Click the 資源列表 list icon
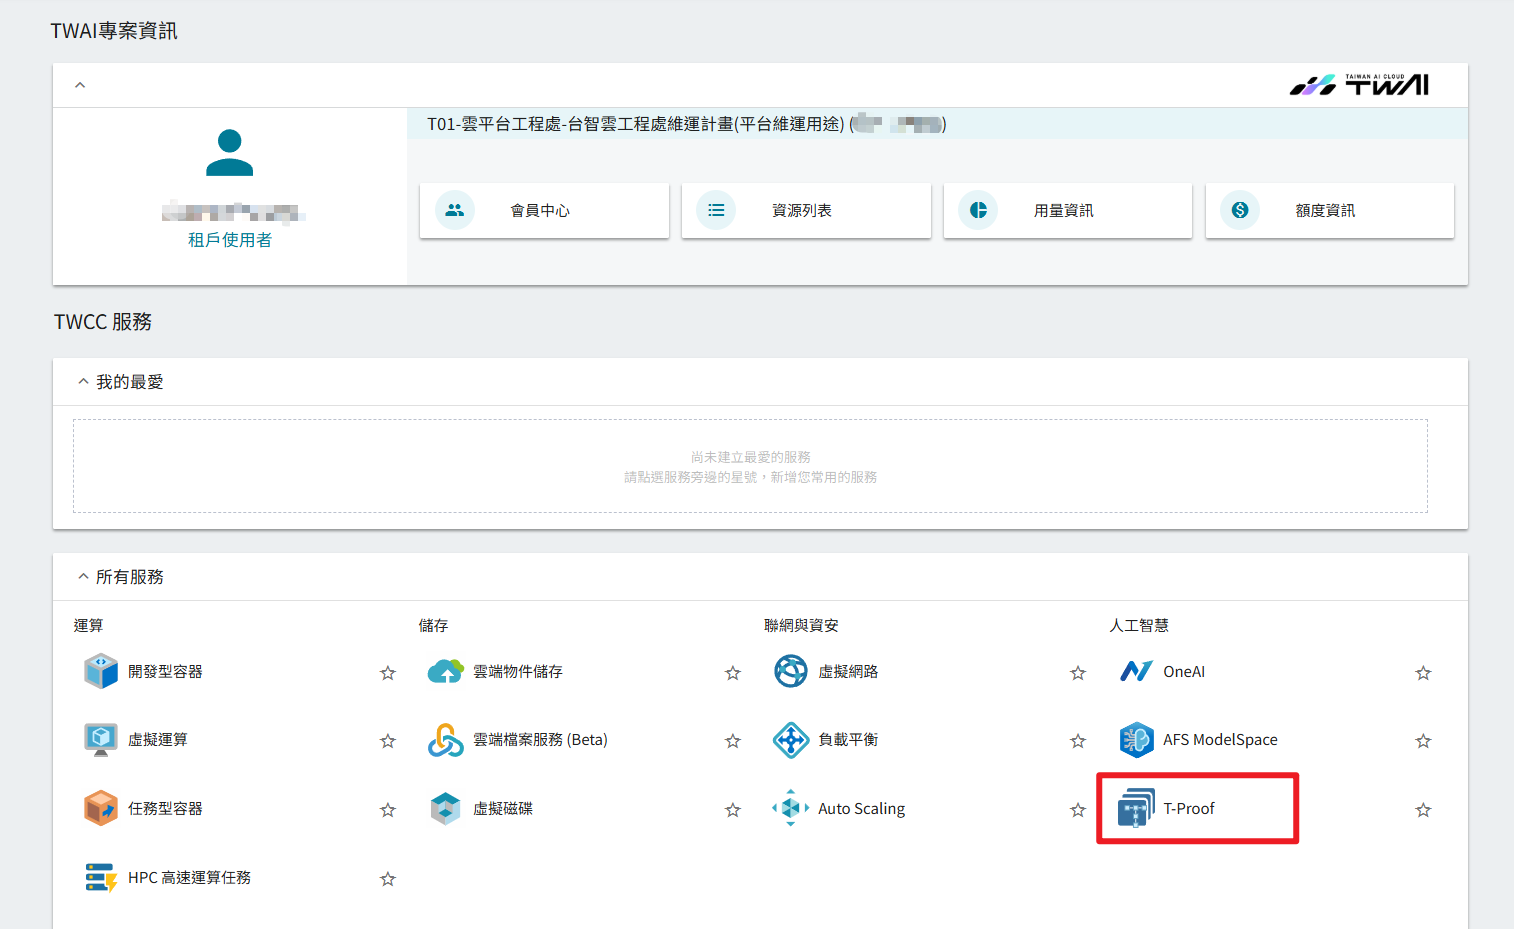This screenshot has width=1514, height=929. [x=716, y=210]
